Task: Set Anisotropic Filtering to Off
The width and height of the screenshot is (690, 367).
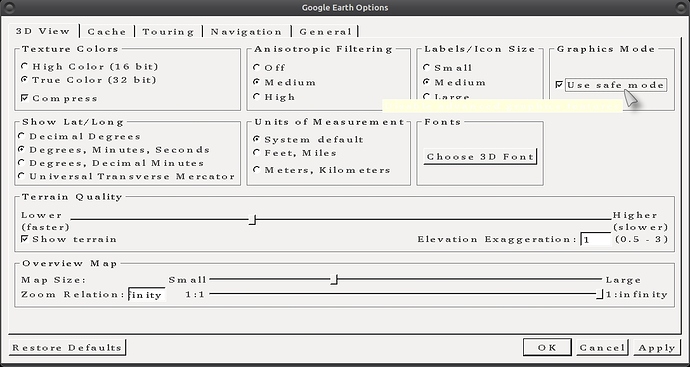Action: tap(269, 68)
